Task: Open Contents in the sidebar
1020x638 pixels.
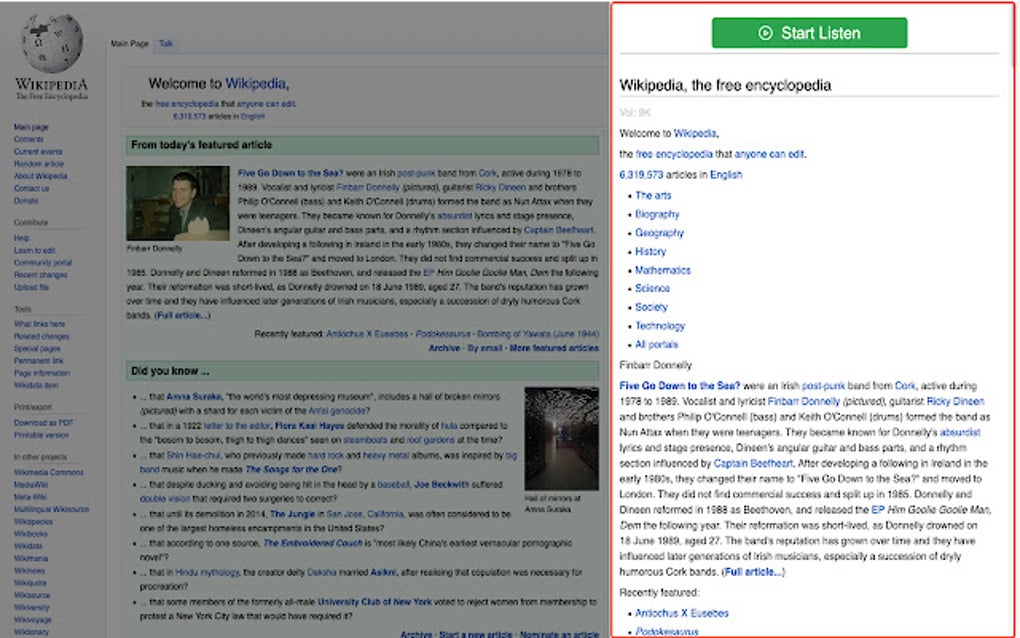Action: [x=29, y=139]
